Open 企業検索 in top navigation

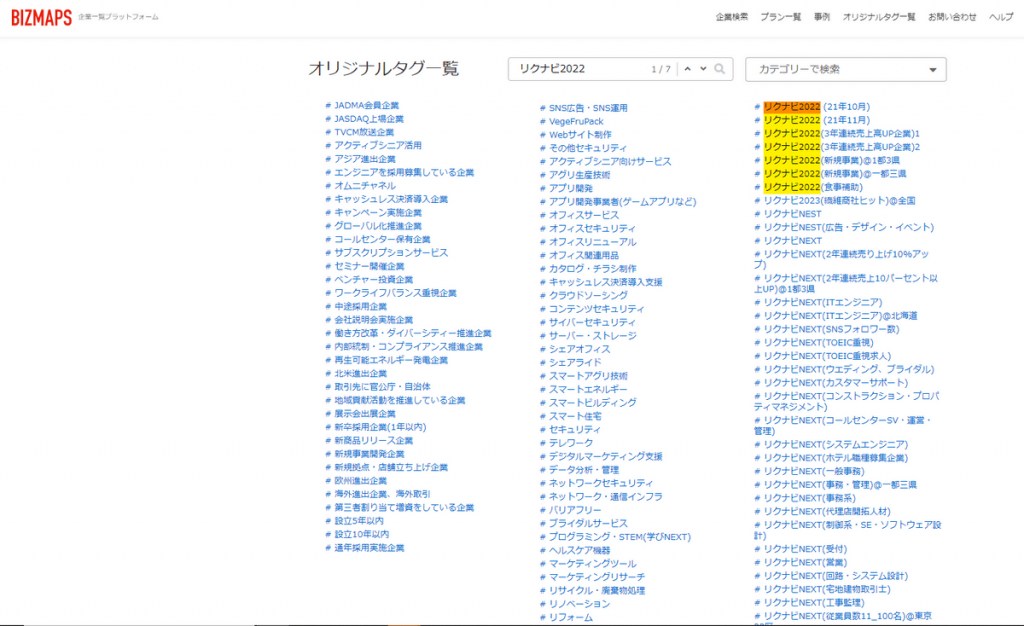(x=731, y=17)
